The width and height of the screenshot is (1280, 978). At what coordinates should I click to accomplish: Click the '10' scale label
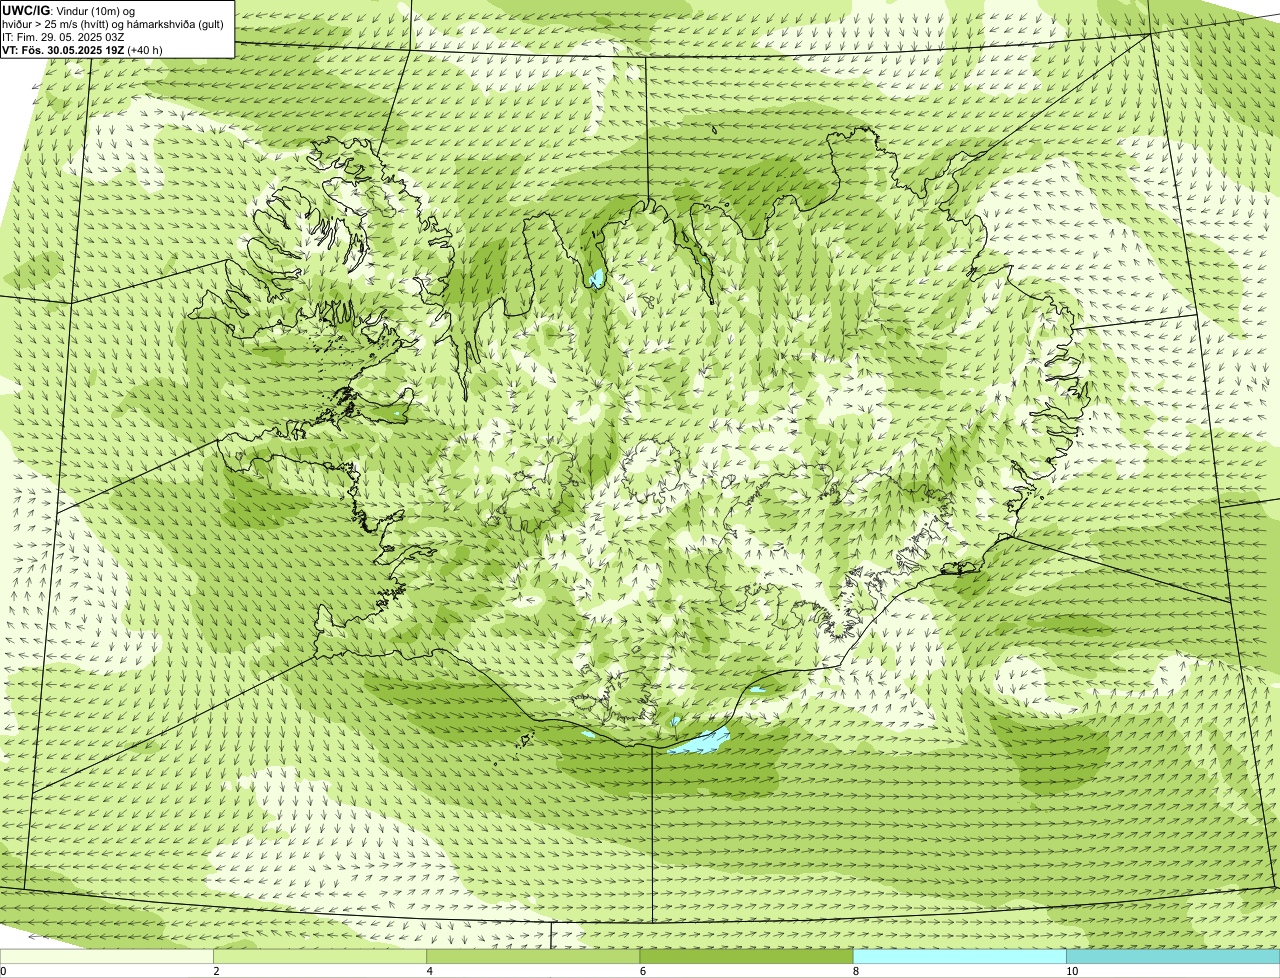click(x=1071, y=971)
